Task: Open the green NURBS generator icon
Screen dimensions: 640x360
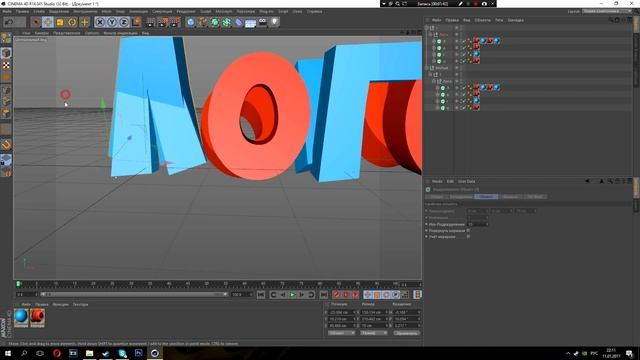Action: tap(215, 22)
